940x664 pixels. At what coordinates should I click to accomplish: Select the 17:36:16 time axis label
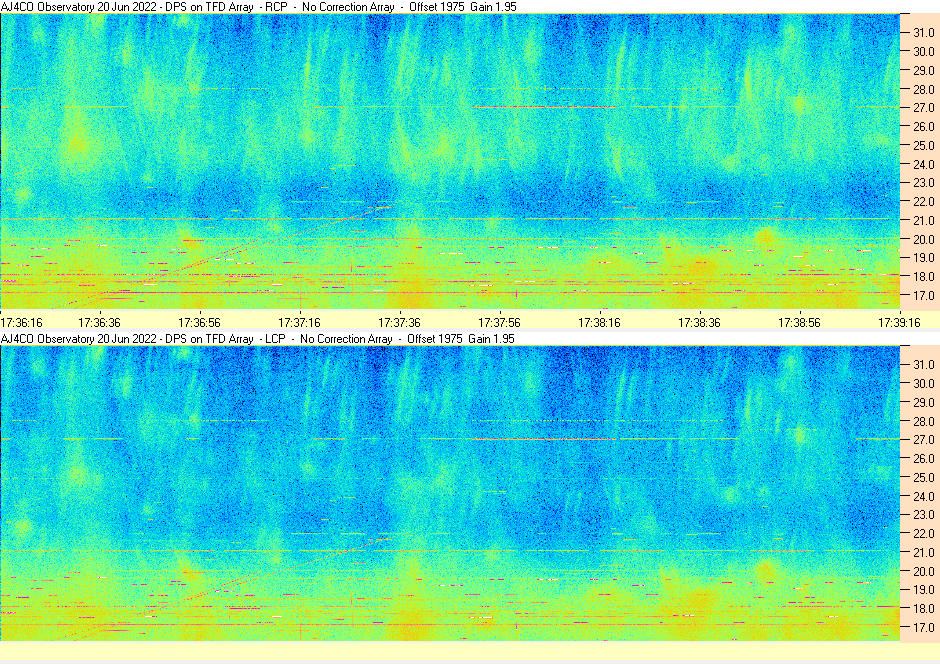coord(21,322)
